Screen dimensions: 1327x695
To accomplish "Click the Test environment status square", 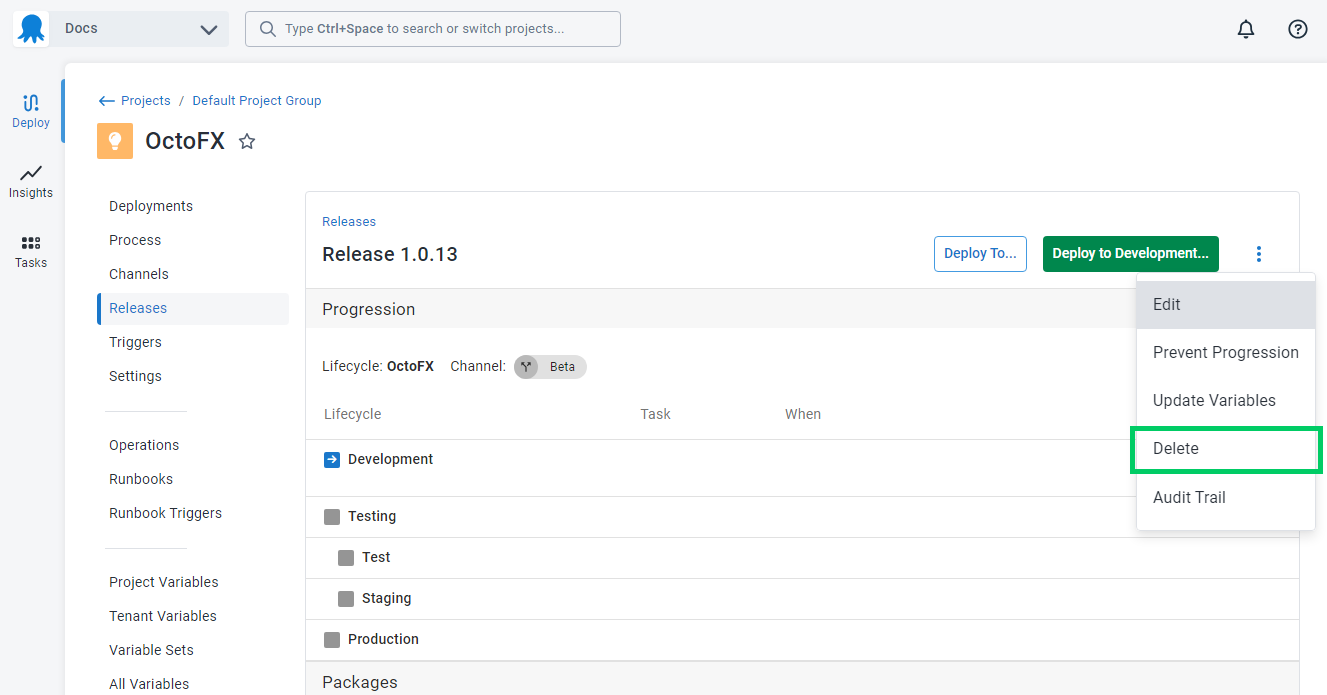I will [346, 558].
